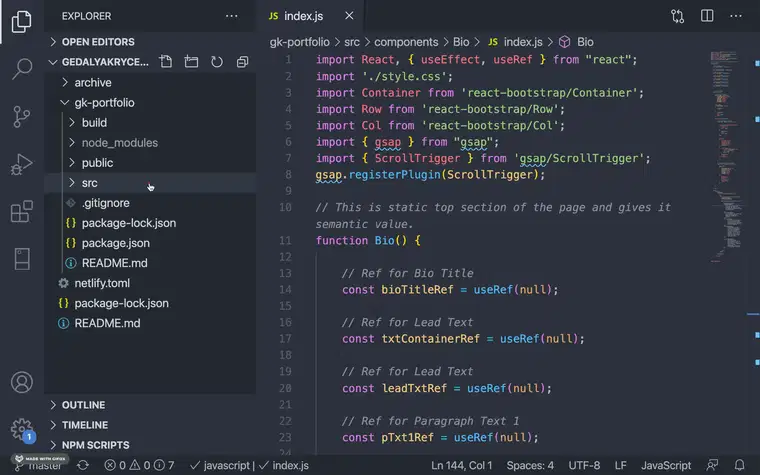Image resolution: width=760 pixels, height=475 pixels.
Task: Place cursor on function Bio() line
Action: (368, 240)
